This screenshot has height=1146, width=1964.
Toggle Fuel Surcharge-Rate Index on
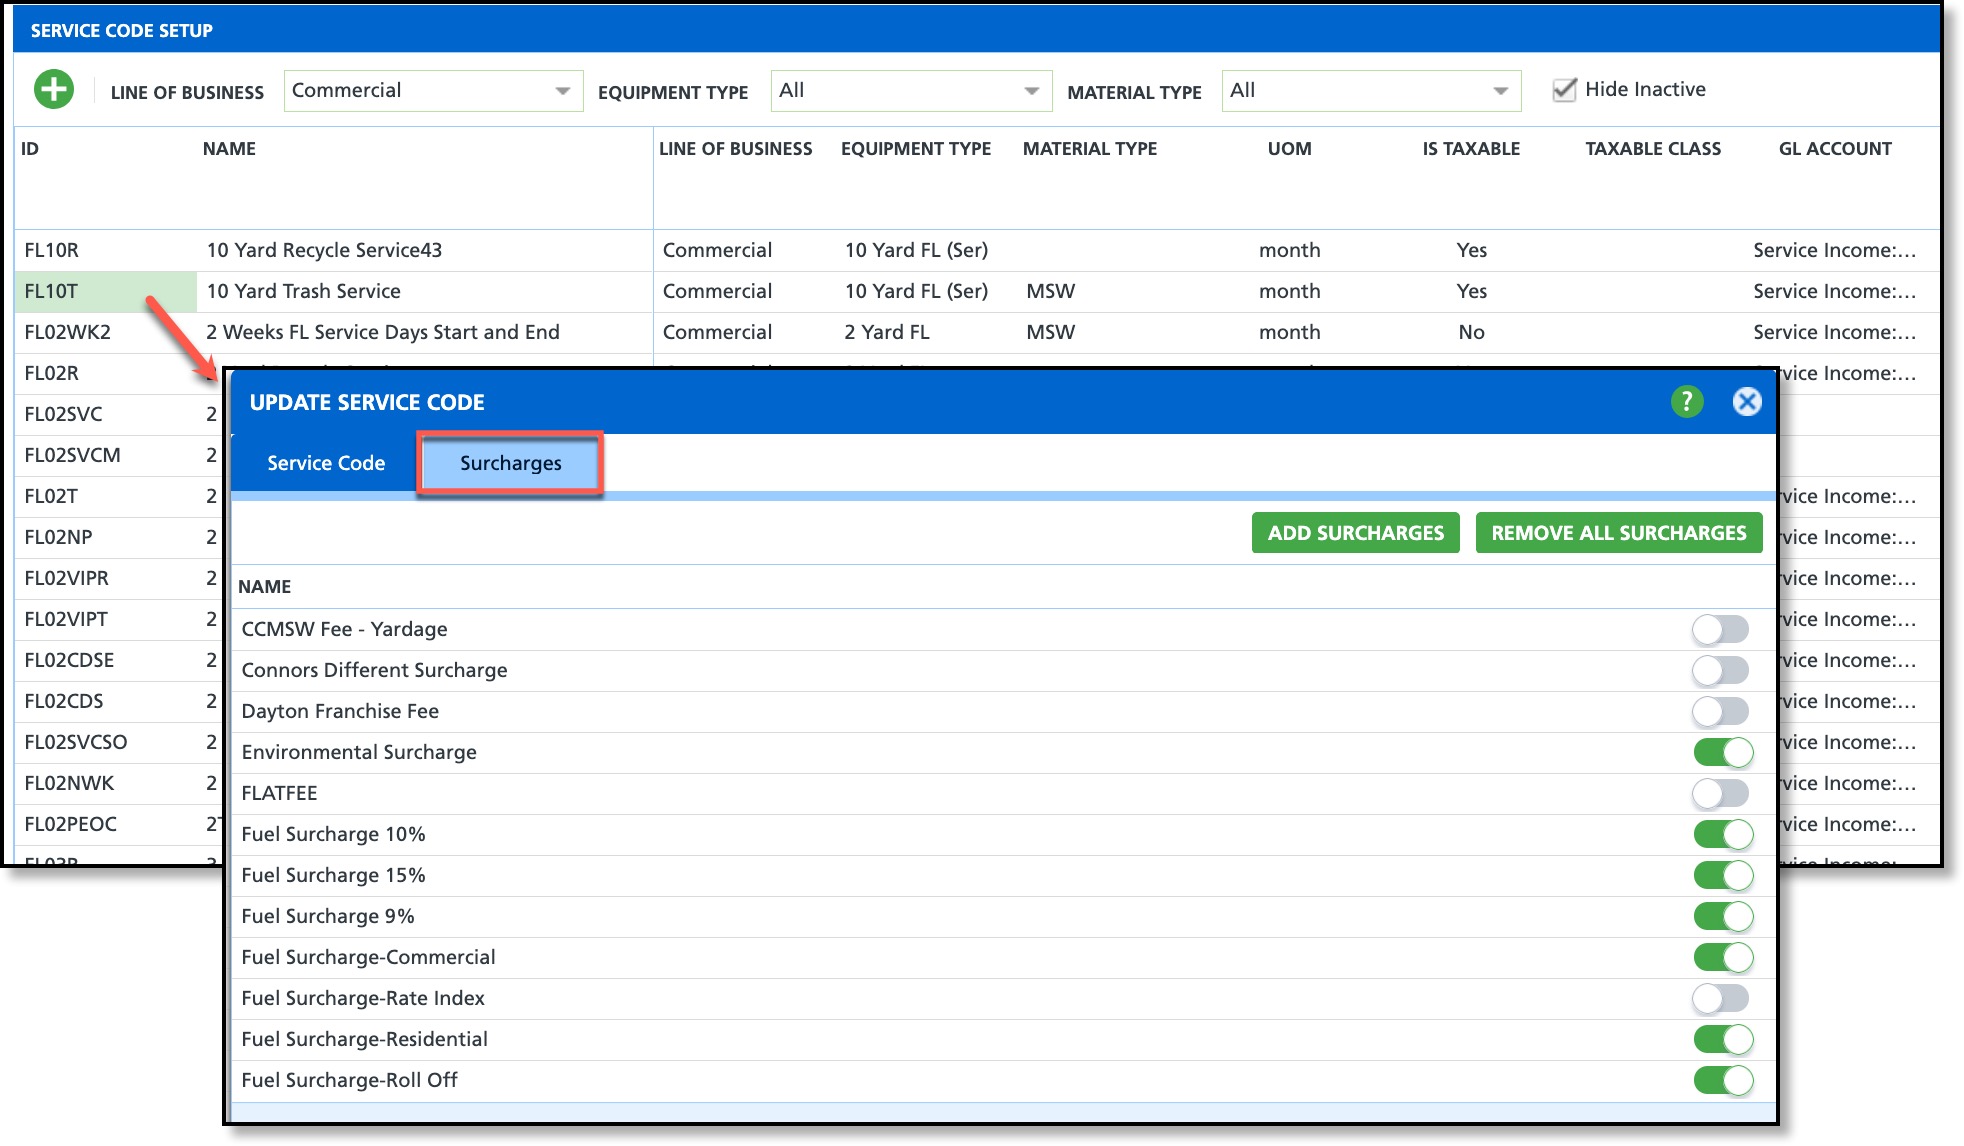(x=1720, y=998)
